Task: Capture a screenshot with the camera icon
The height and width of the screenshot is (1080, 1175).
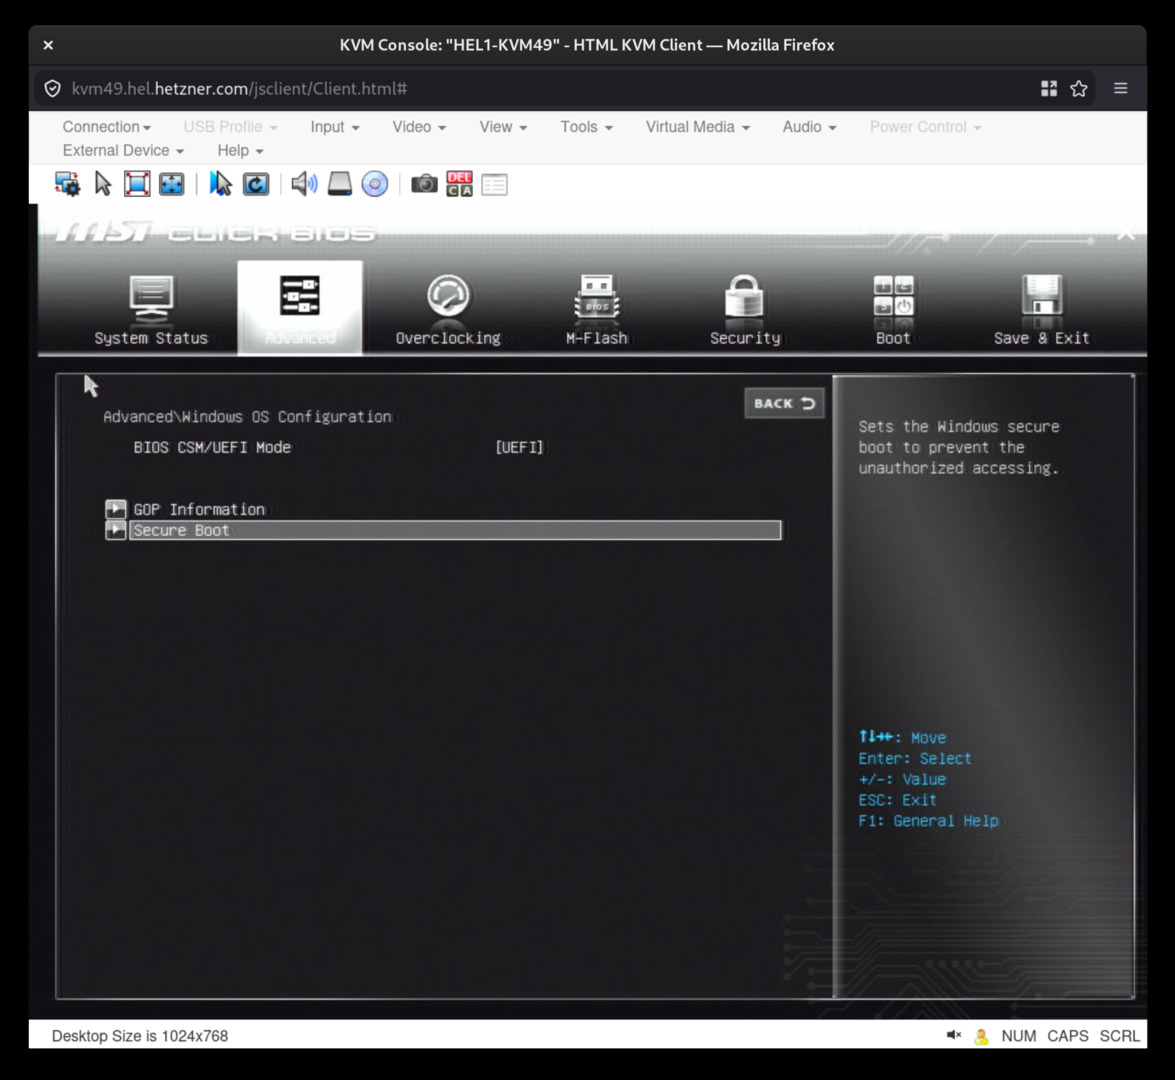Action: pyautogui.click(x=423, y=184)
